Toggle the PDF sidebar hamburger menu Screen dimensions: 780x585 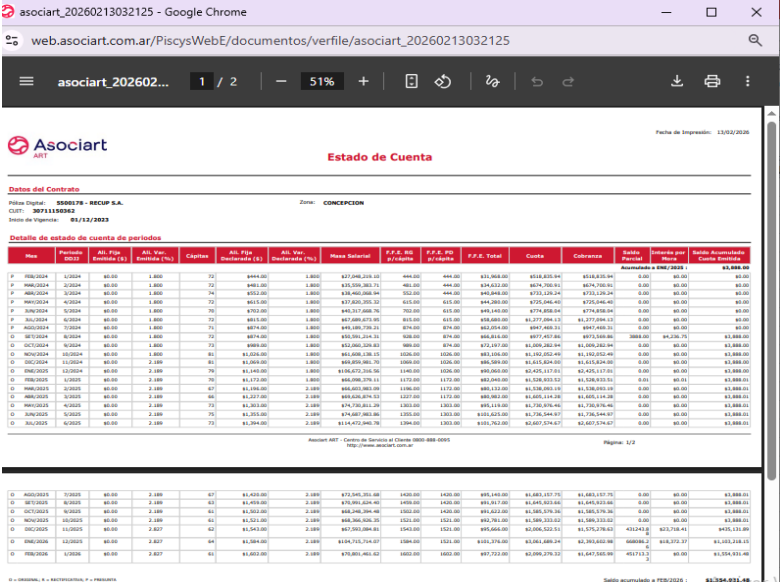point(27,81)
